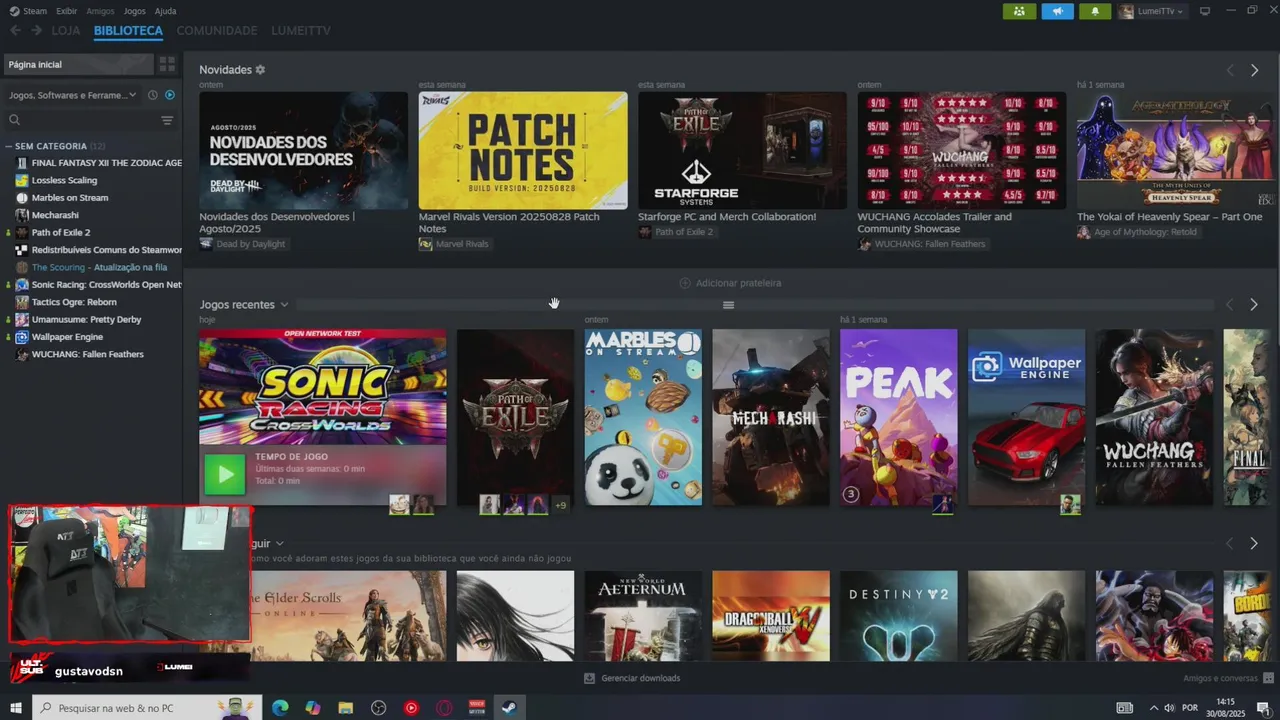Open the Destiny 2 cover

[898, 616]
